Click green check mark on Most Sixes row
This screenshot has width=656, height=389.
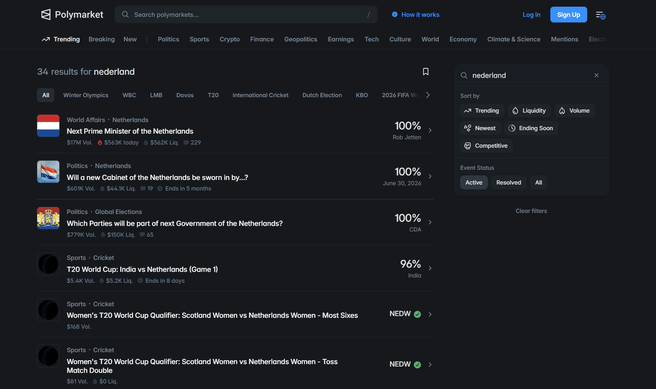coord(417,314)
